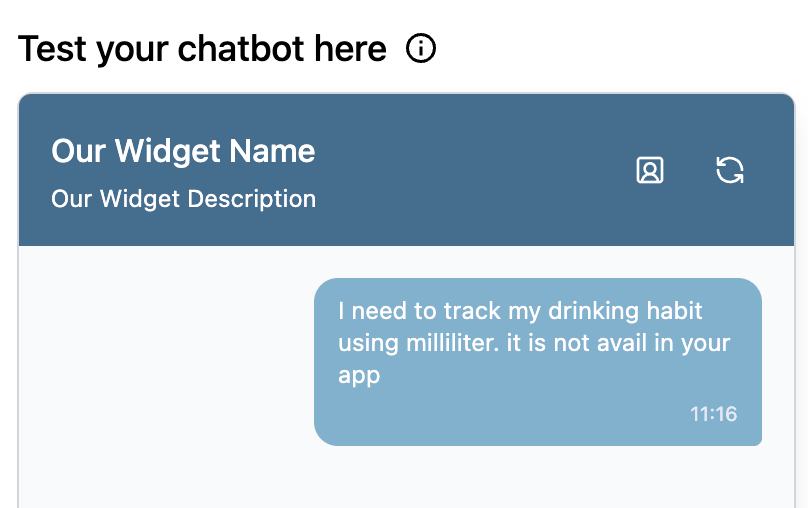
Task: Click the 11:16 timestamp in the message
Action: 713,414
